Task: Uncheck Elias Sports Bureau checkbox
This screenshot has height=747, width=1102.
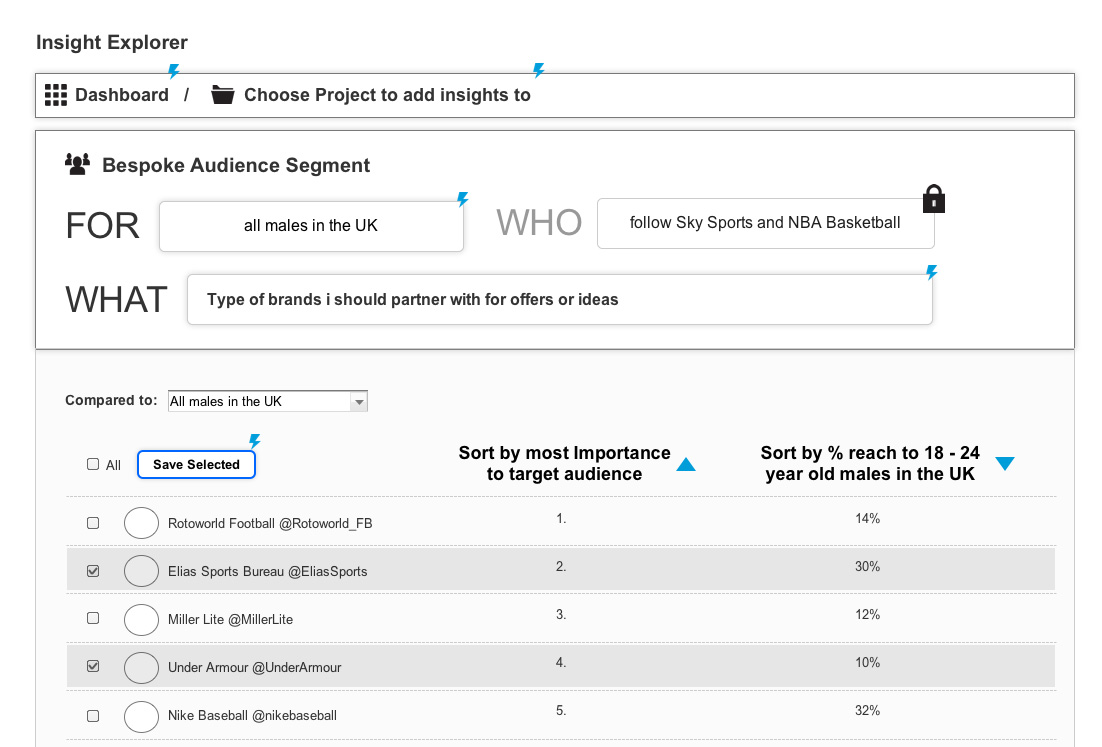Action: pos(93,571)
